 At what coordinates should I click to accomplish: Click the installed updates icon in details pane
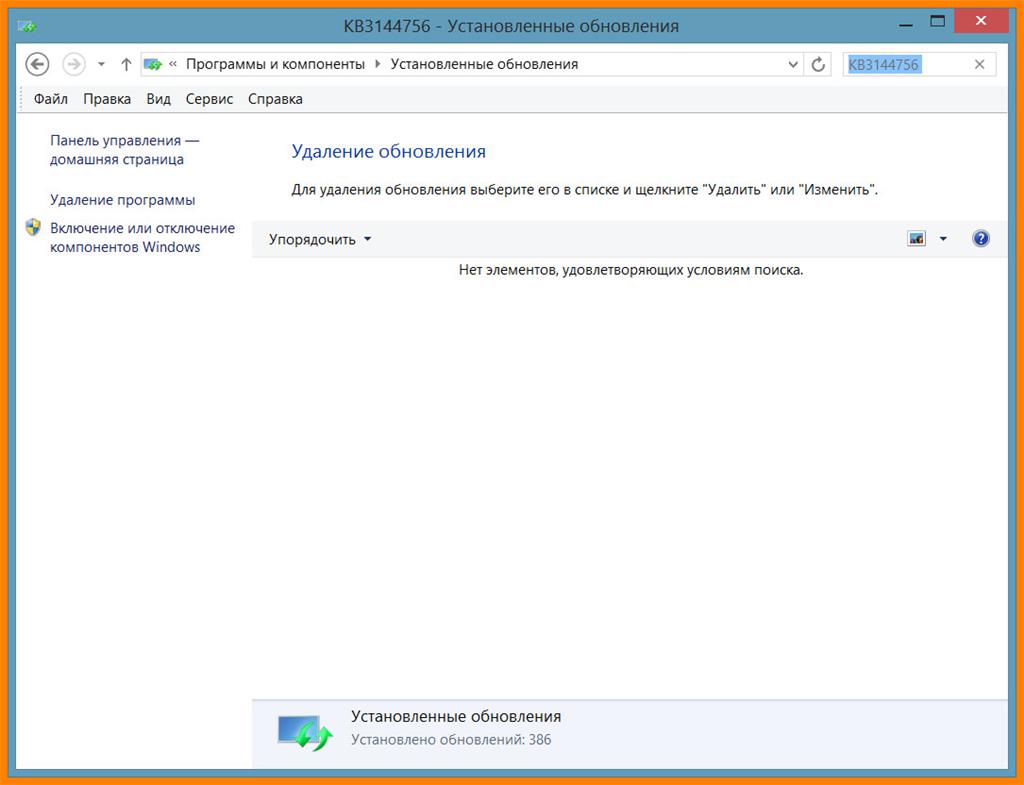[305, 733]
